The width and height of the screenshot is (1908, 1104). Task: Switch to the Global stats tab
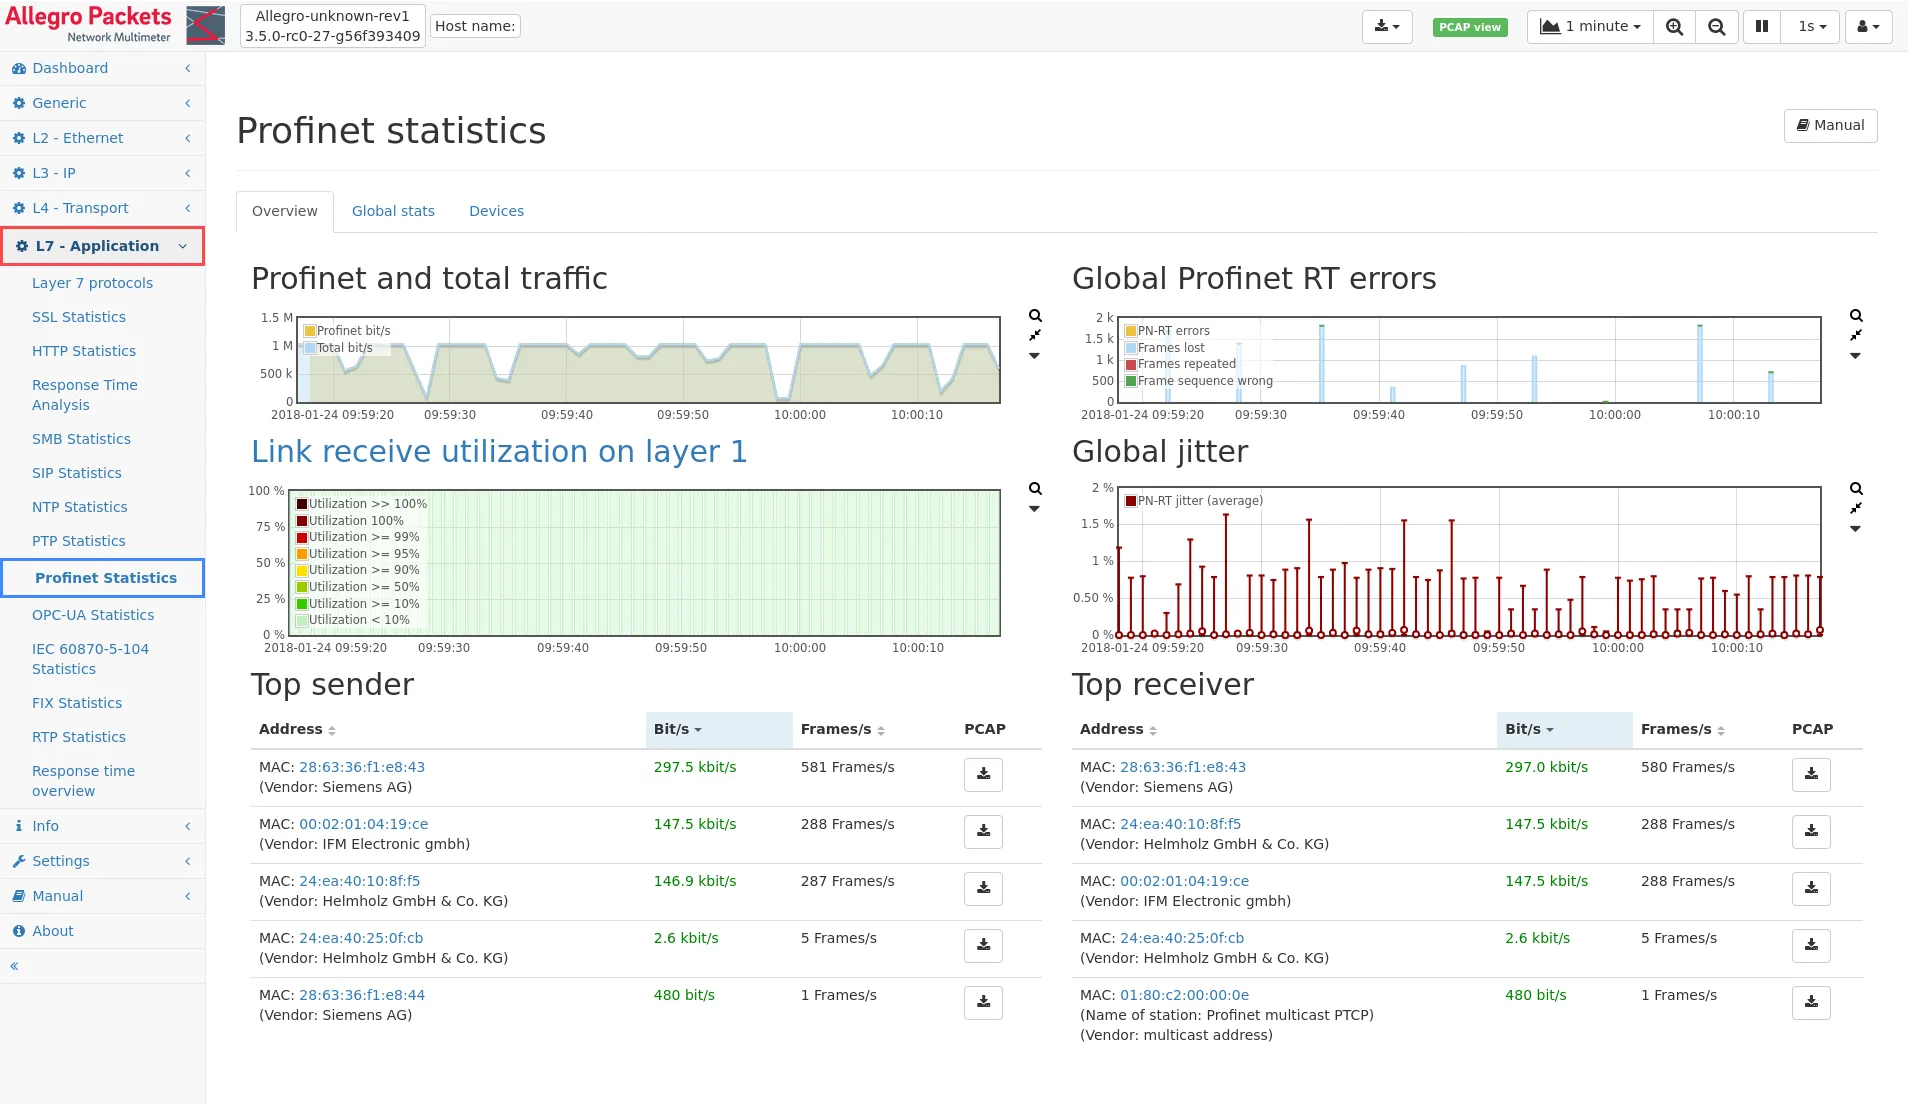393,211
